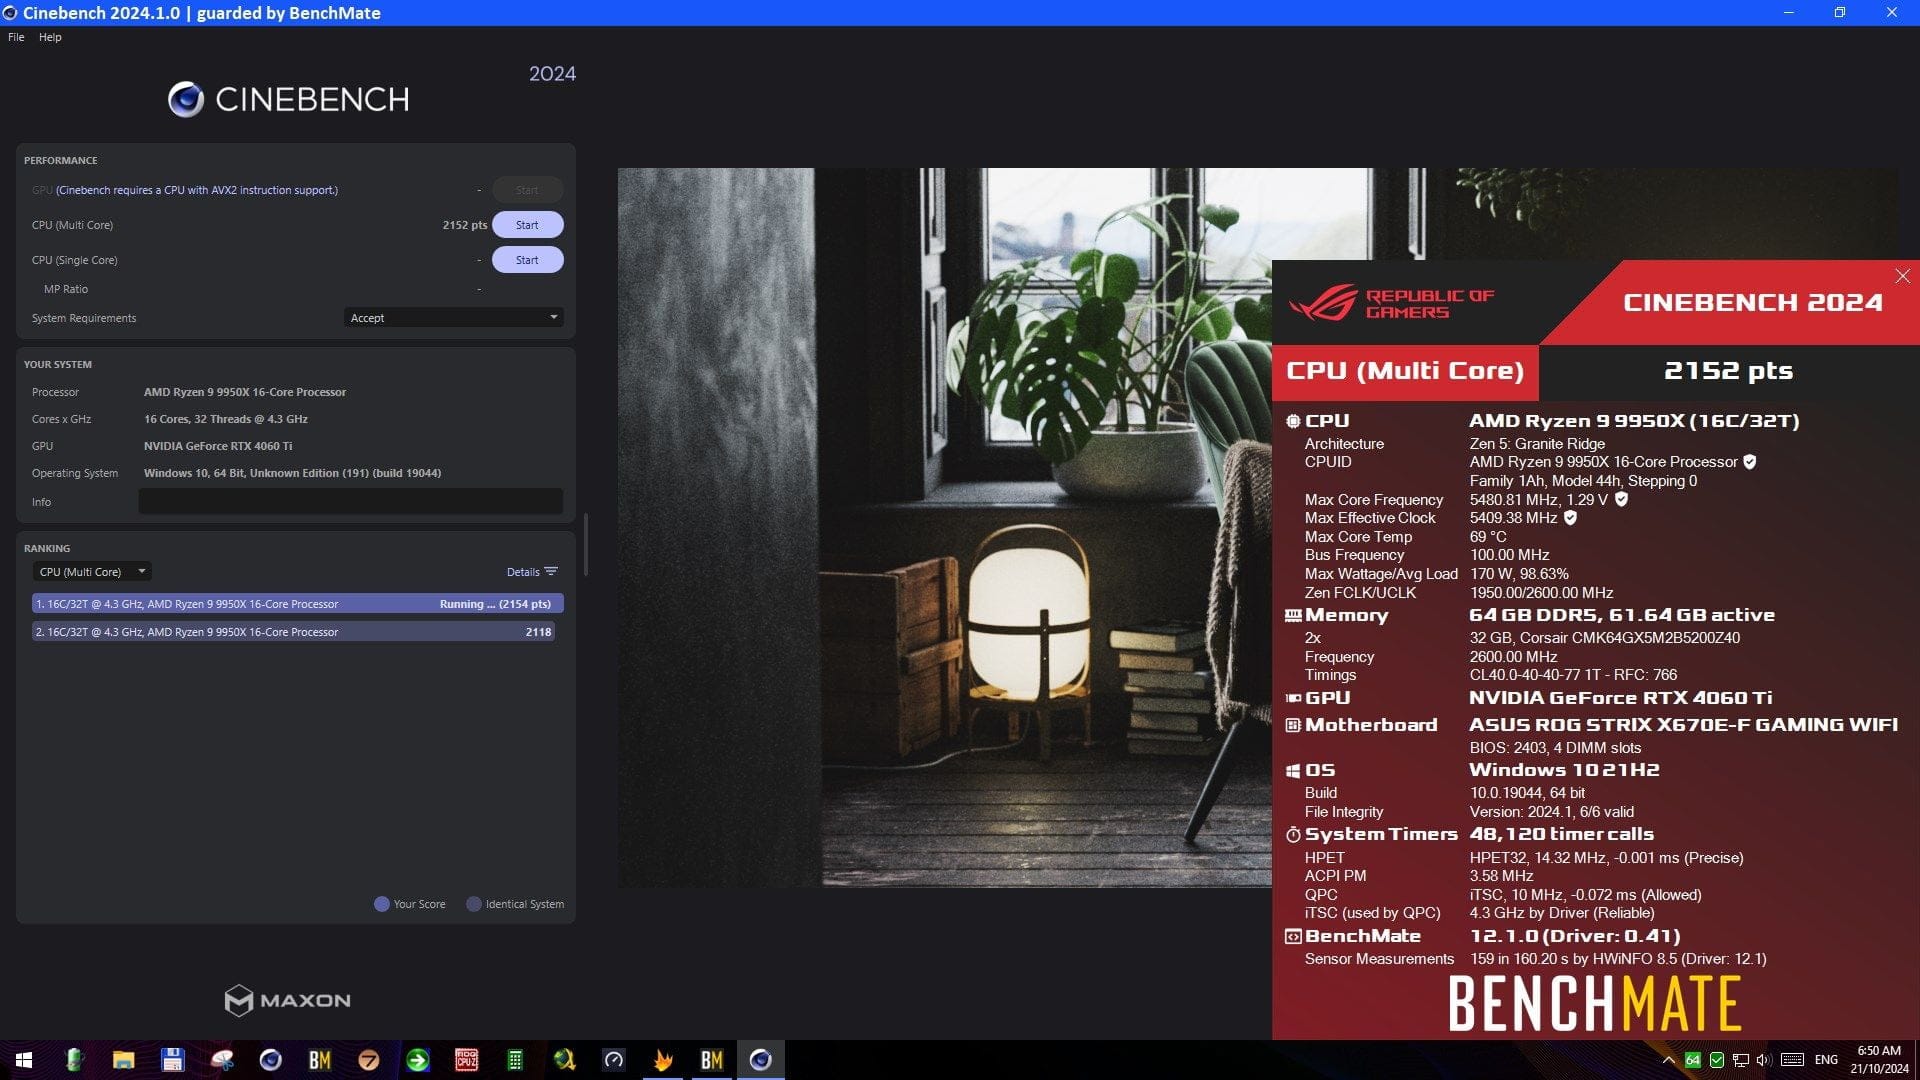Open the Windows Start menu
The height and width of the screenshot is (1080, 1920).
[24, 1060]
